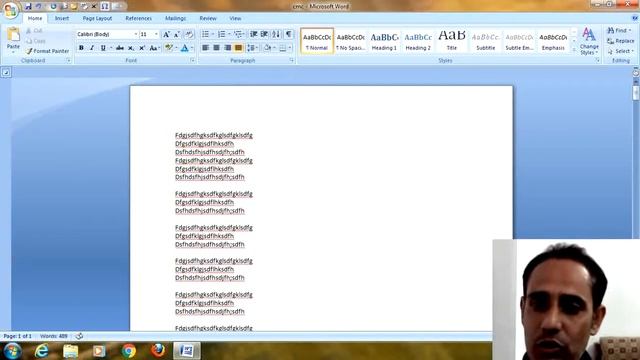Screen dimensions: 640x360
Task: Open the Mailings tab
Action: click(176, 18)
